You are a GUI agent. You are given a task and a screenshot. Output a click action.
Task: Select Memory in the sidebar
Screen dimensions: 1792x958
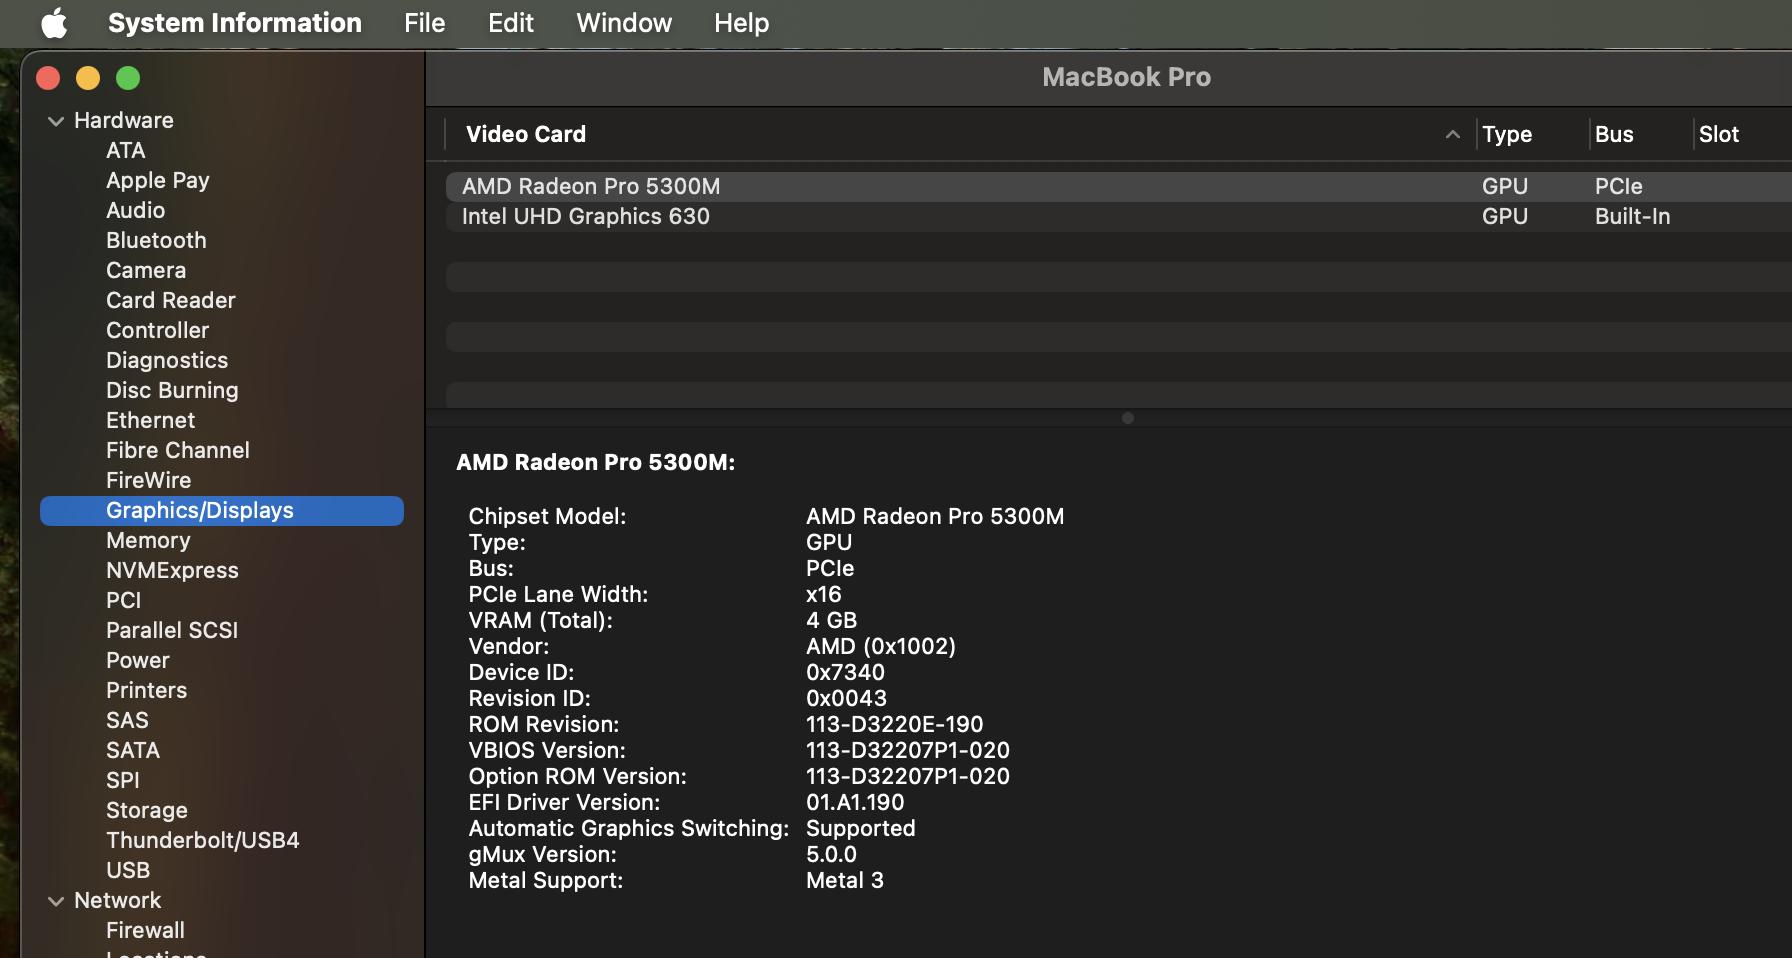point(148,540)
